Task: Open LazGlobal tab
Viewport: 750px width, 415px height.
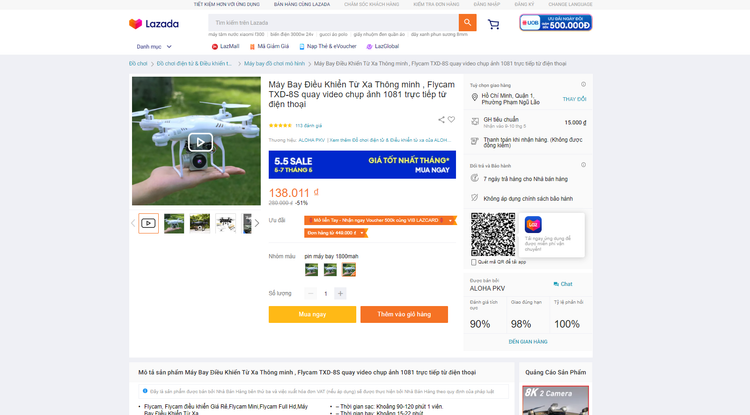Action: pos(383,46)
